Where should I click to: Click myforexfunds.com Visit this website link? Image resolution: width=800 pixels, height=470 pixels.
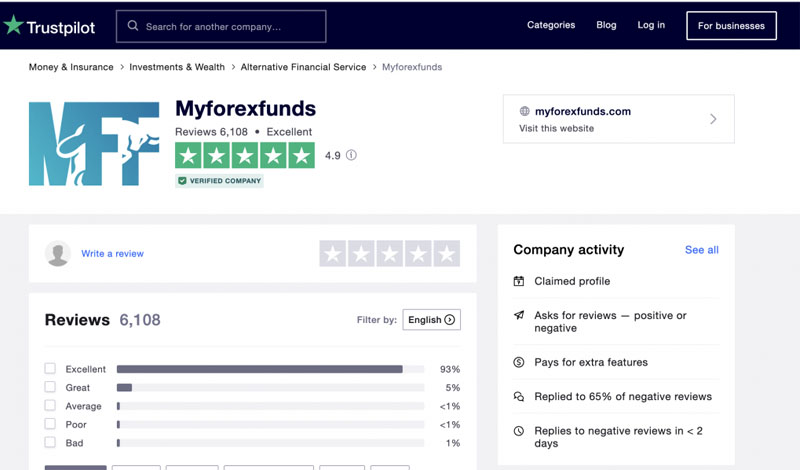618,119
